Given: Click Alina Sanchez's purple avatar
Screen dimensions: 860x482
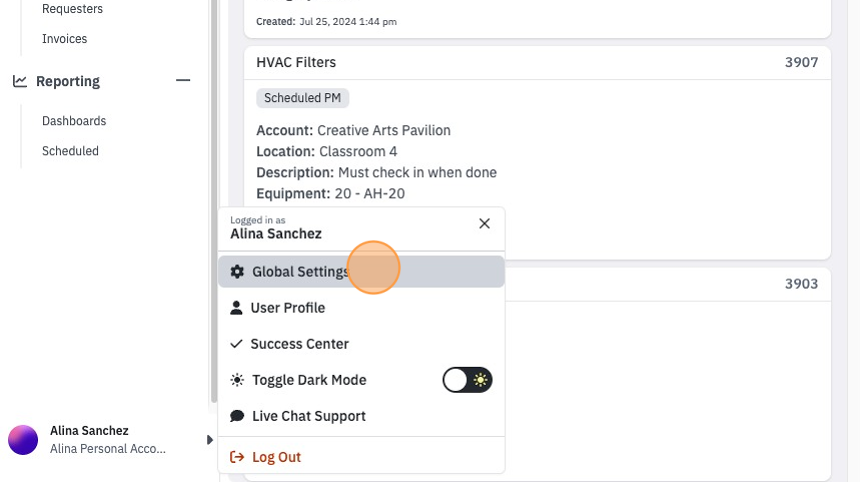Looking at the screenshot, I should click(x=23, y=440).
